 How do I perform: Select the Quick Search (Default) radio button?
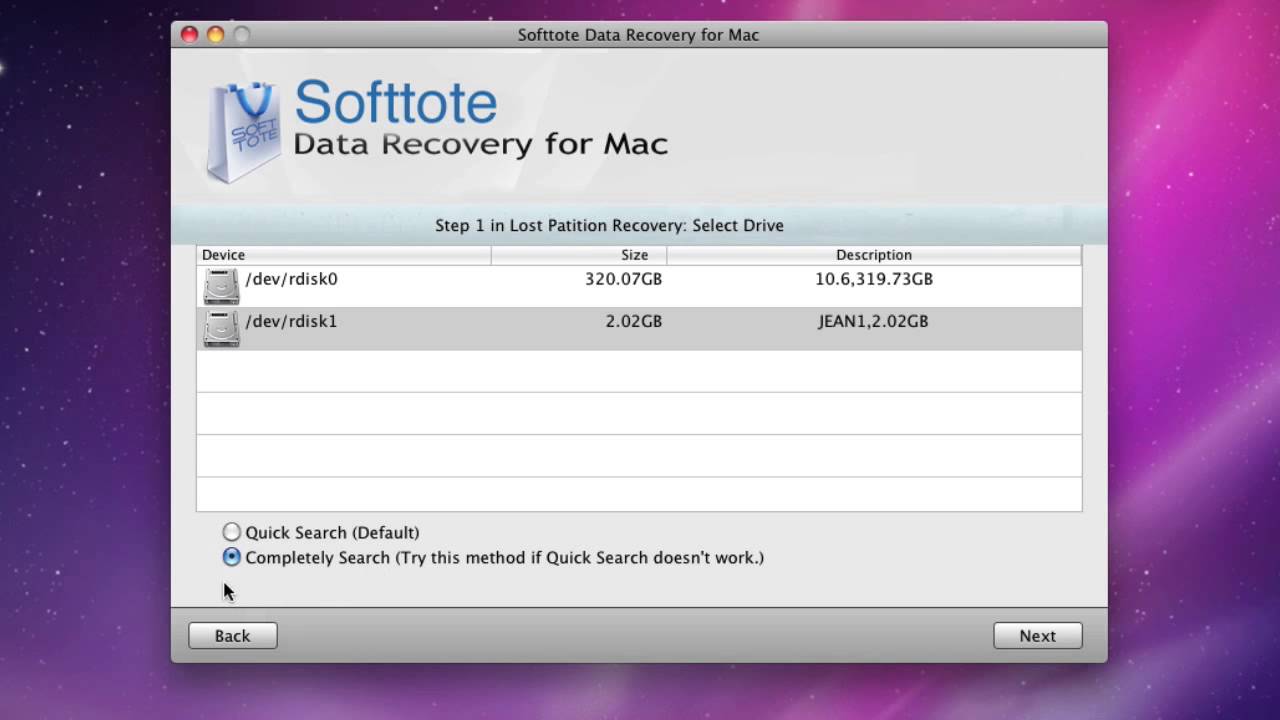232,532
